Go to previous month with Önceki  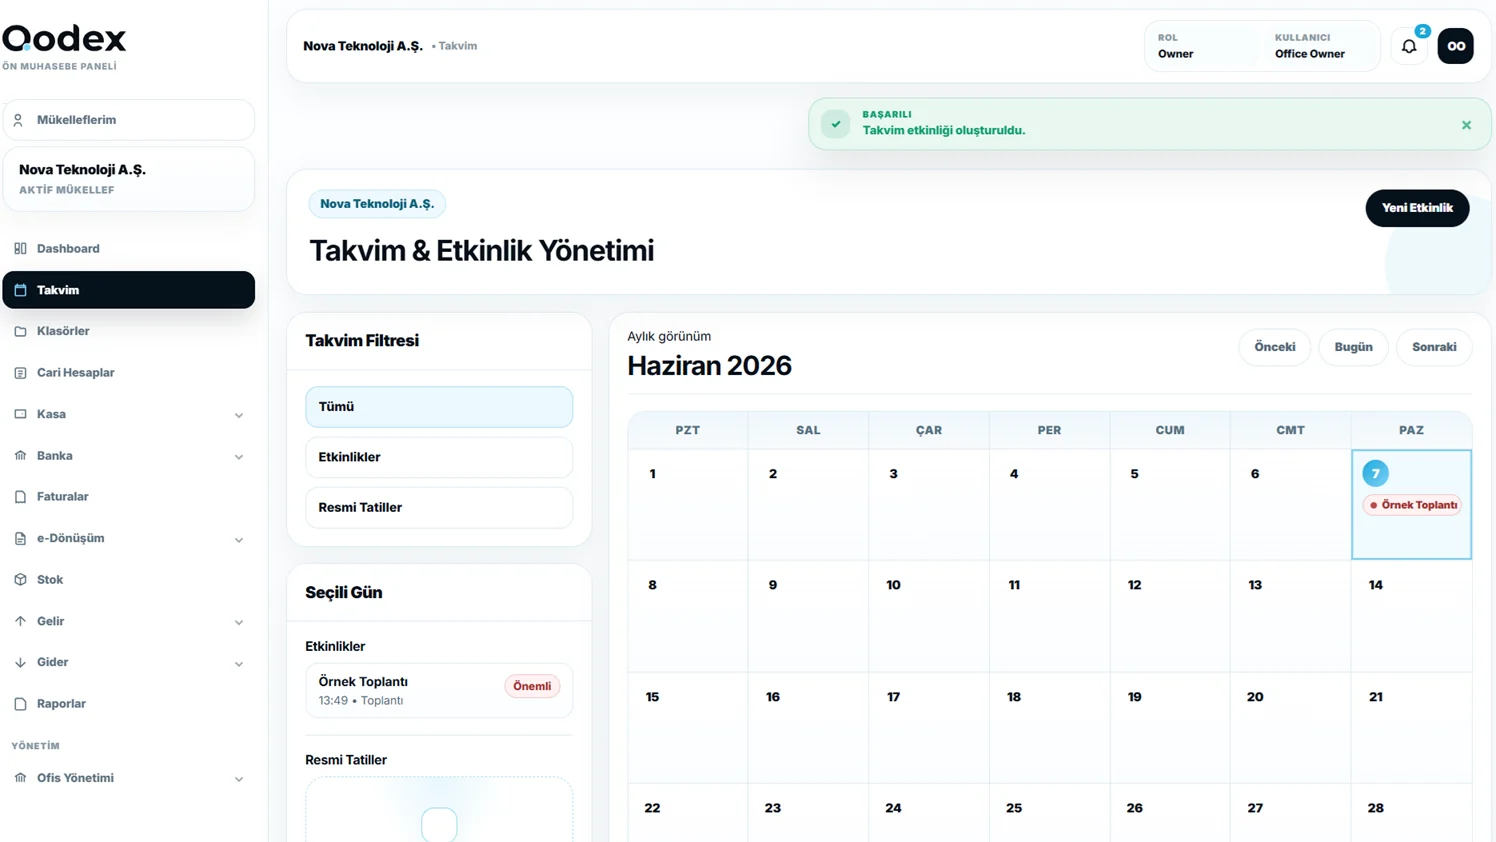[1274, 347]
